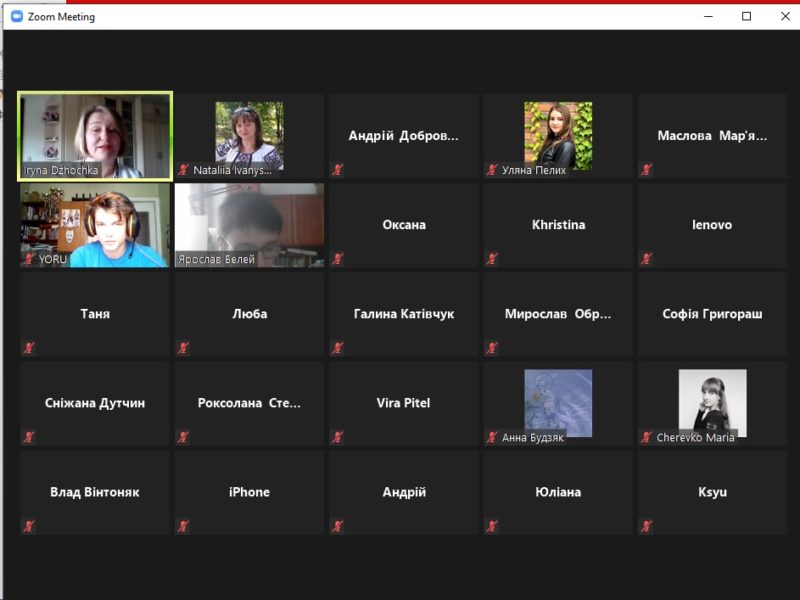This screenshot has width=800, height=600.
Task: Click the muted microphone icon on Оксана's tile
Action: (338, 259)
